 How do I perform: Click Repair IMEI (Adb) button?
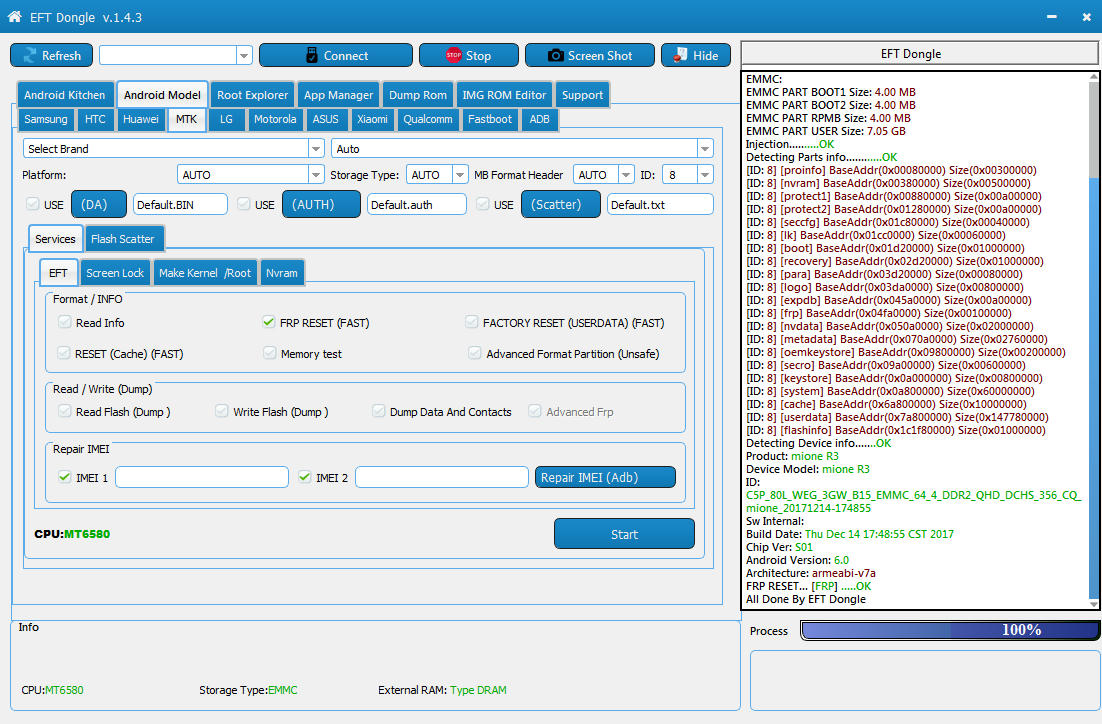pyautogui.click(x=605, y=477)
